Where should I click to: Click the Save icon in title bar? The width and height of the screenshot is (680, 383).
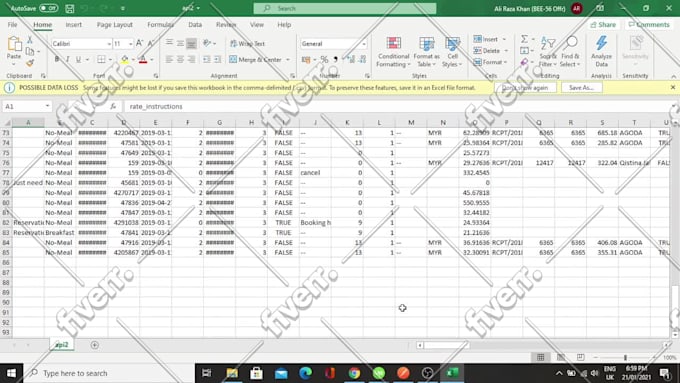point(69,8)
